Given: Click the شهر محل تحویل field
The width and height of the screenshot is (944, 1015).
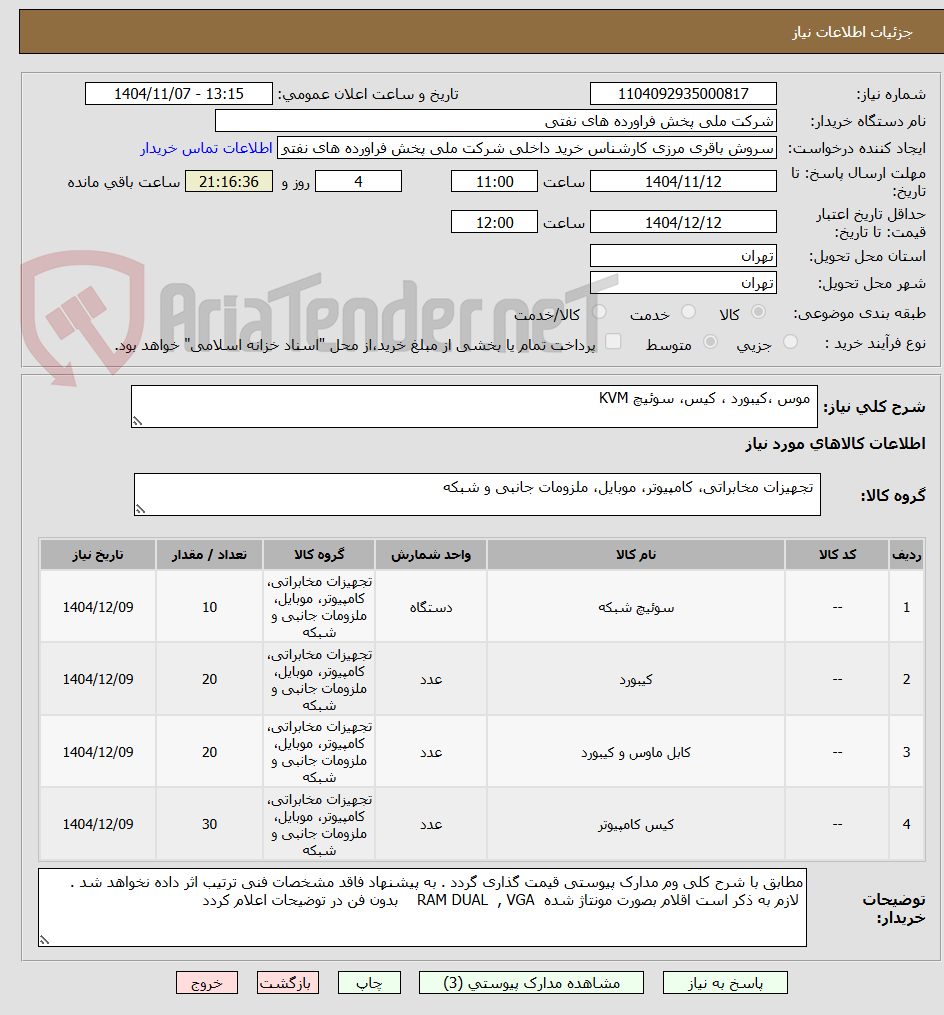Looking at the screenshot, I should [x=683, y=283].
